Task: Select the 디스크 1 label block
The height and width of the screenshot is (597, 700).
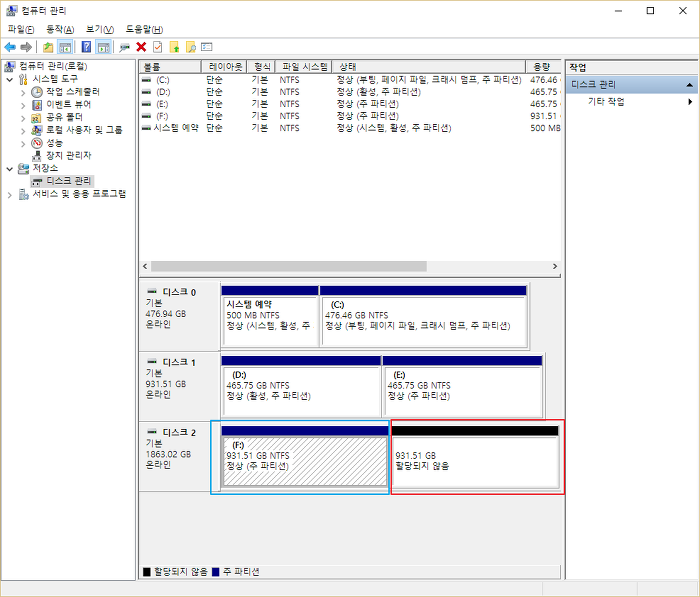Action: pyautogui.click(x=179, y=387)
